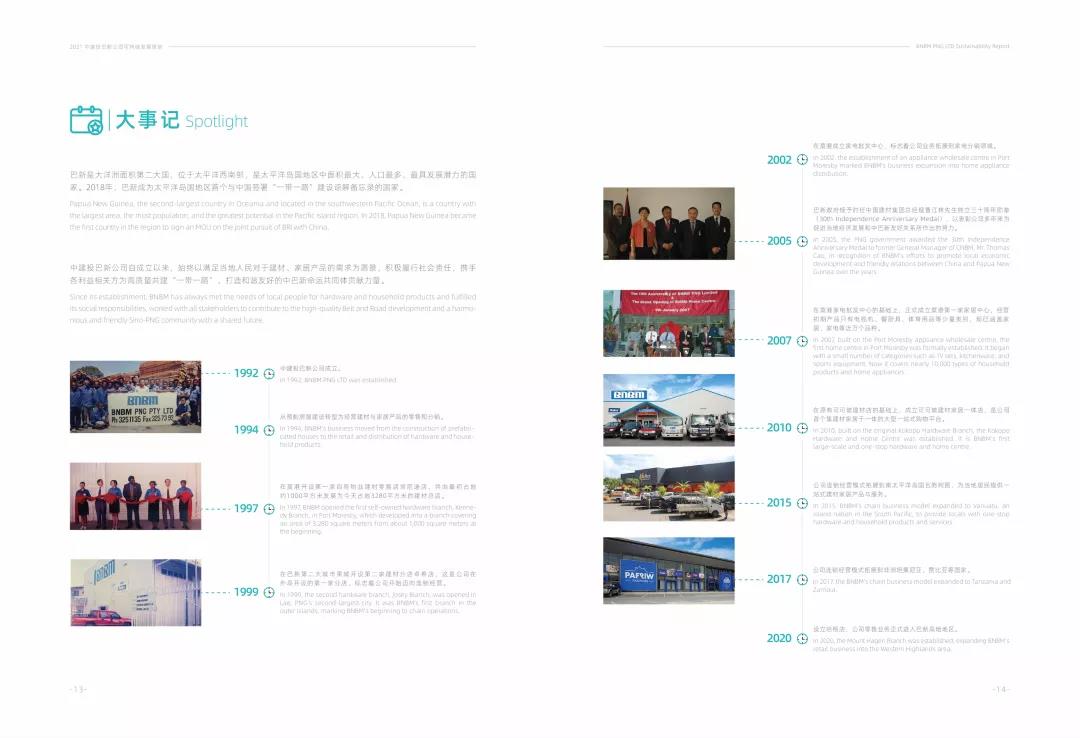
Task: Open the 2005 medal award group photo
Action: click(x=668, y=222)
